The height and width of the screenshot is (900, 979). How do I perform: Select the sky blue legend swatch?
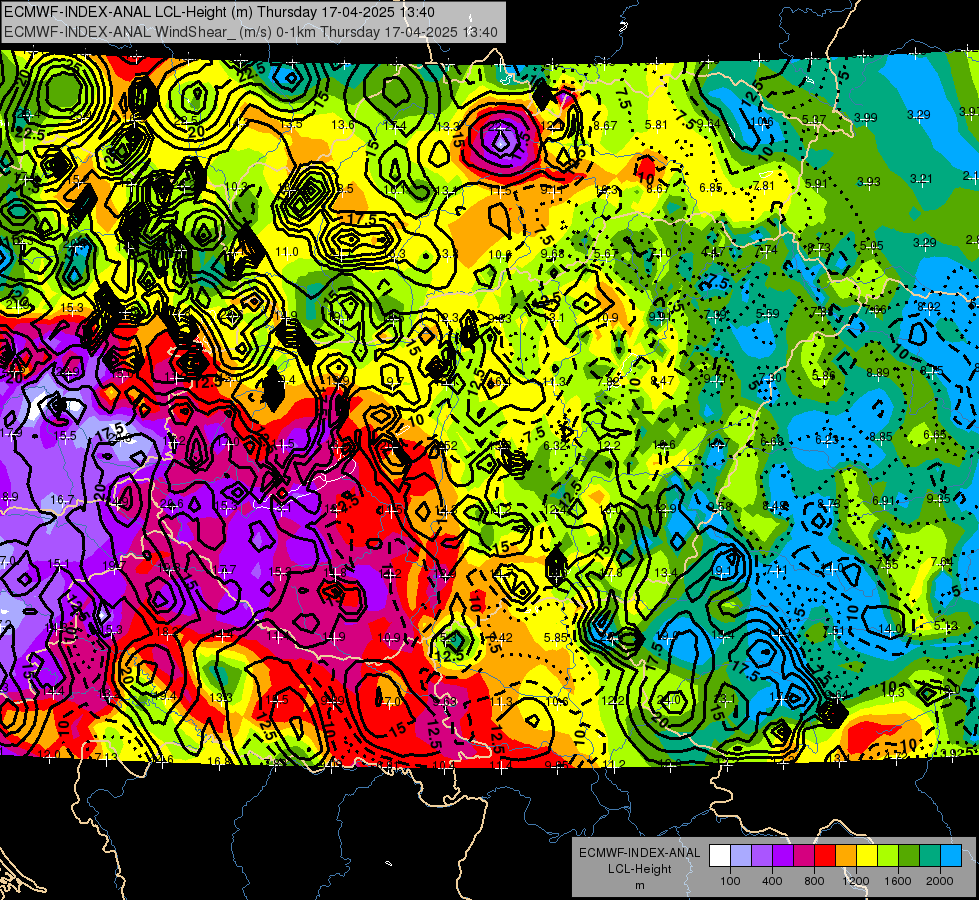click(951, 856)
